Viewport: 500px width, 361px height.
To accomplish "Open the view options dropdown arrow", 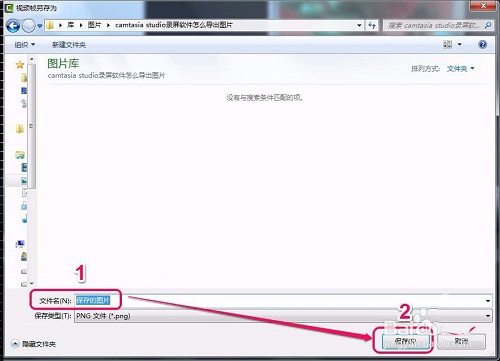I will point(460,44).
